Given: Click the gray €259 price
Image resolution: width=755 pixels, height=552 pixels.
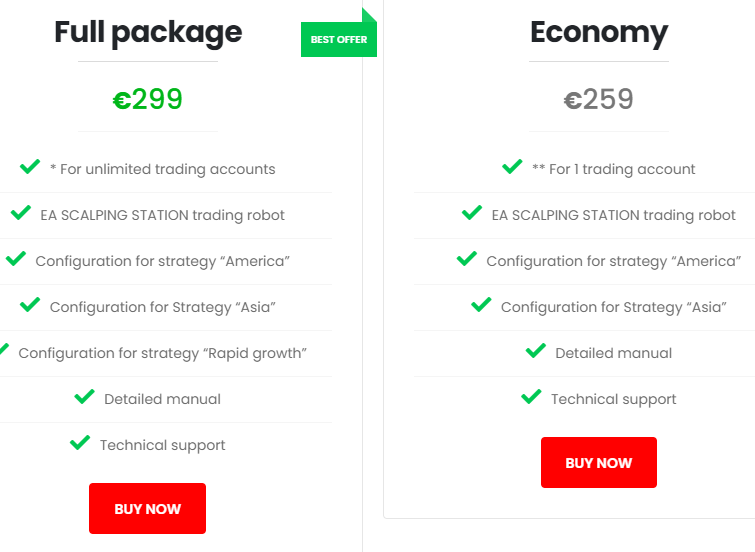Looking at the screenshot, I should click(598, 99).
